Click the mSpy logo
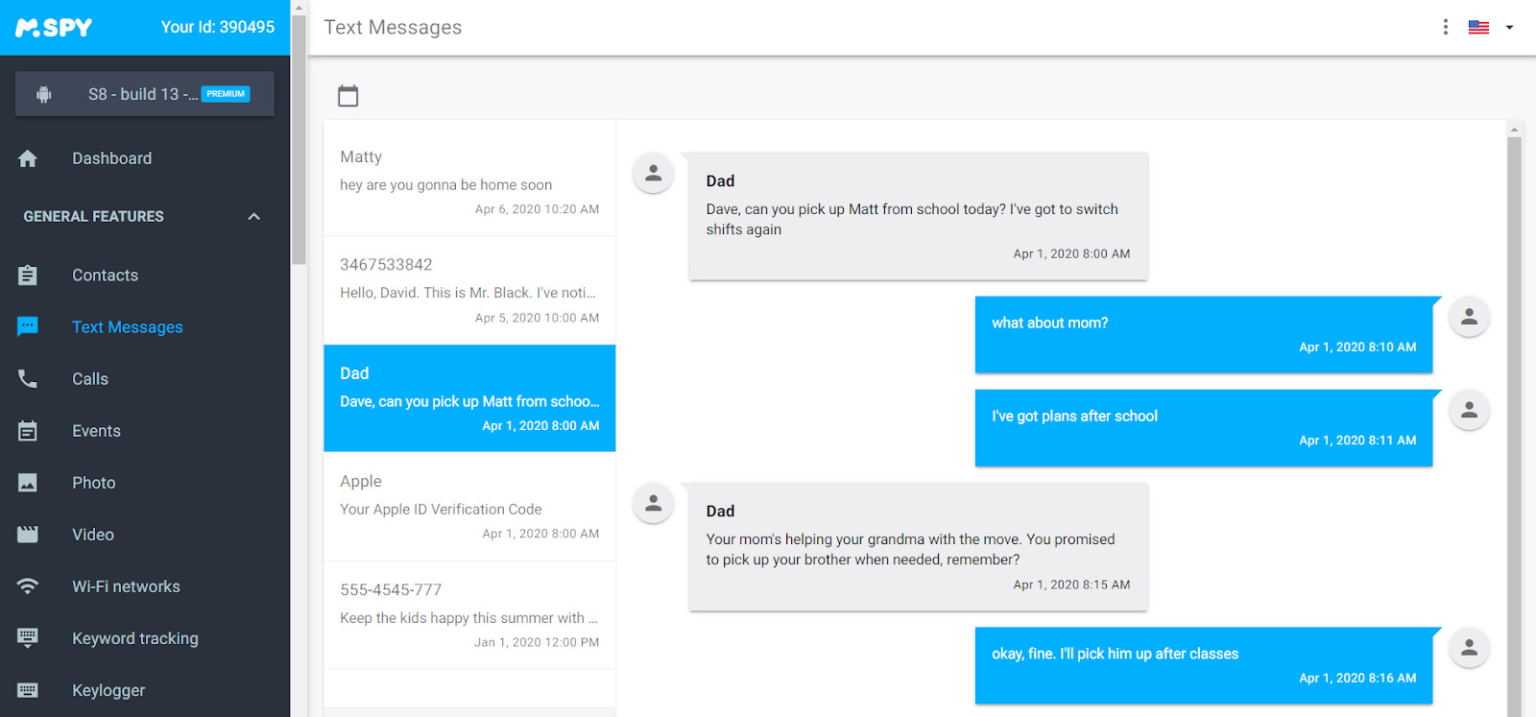 coord(54,27)
